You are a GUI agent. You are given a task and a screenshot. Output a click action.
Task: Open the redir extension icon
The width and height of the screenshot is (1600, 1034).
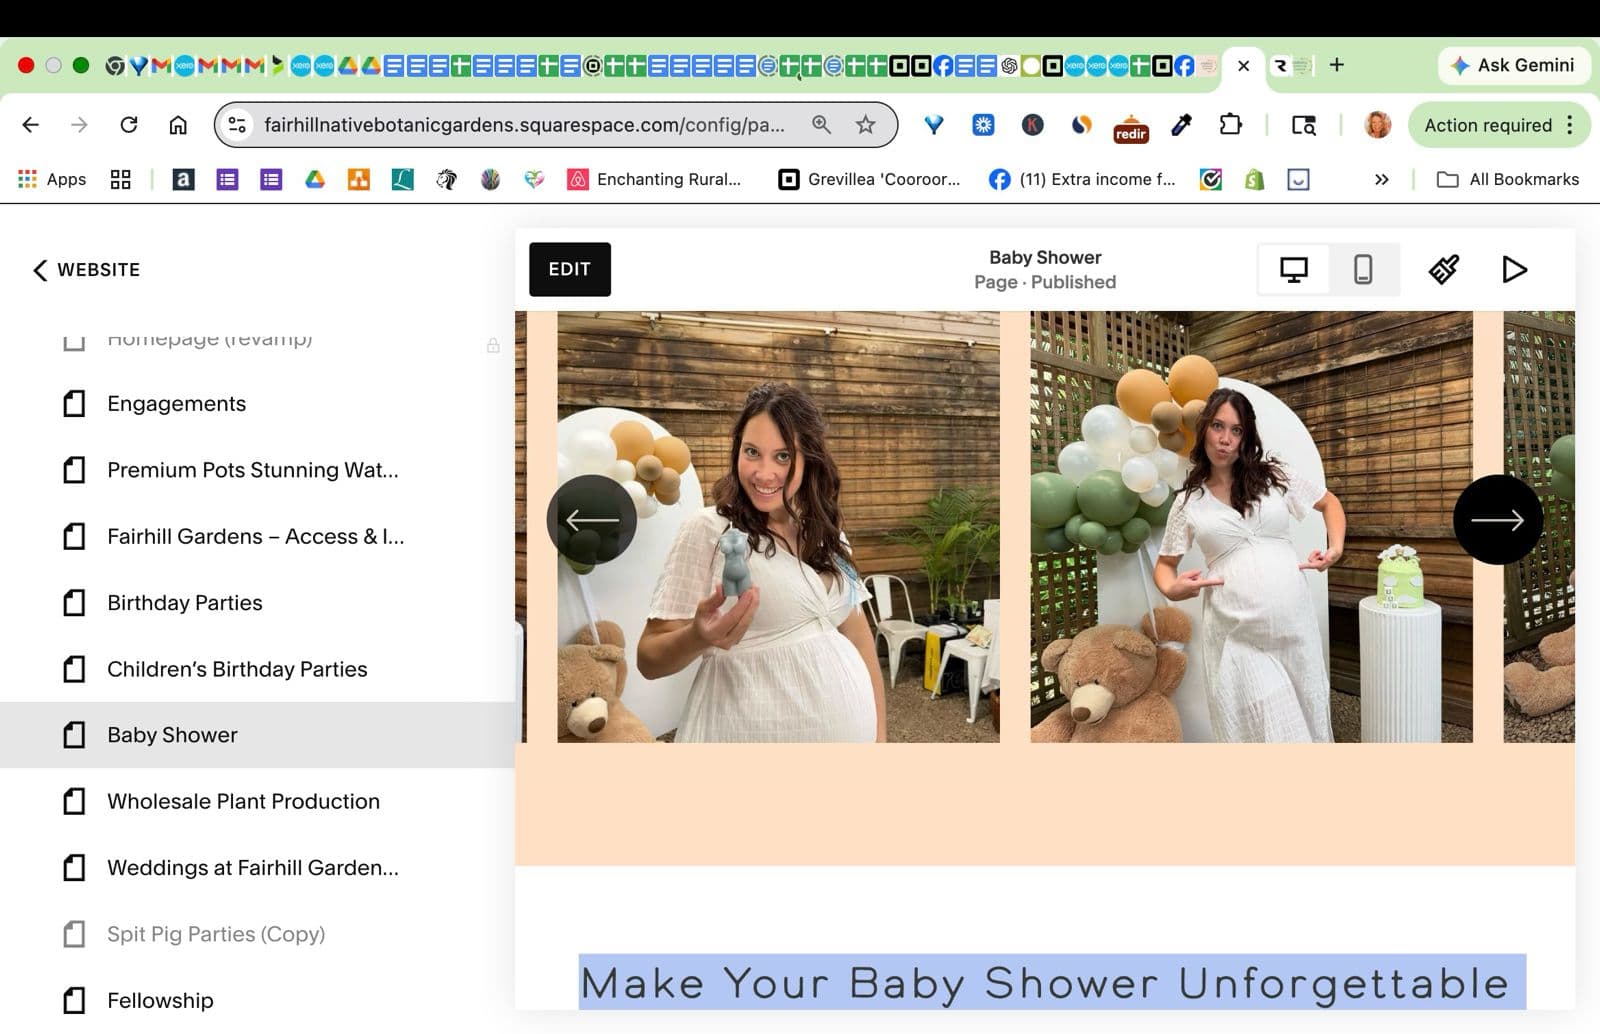pos(1131,127)
